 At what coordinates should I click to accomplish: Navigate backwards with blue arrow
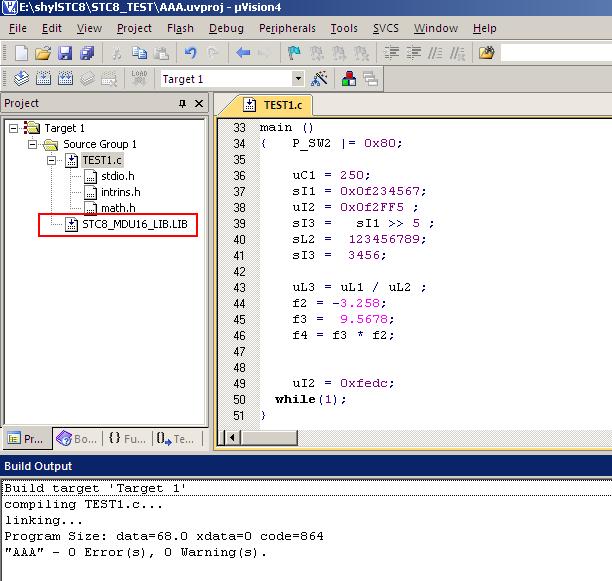(x=243, y=53)
